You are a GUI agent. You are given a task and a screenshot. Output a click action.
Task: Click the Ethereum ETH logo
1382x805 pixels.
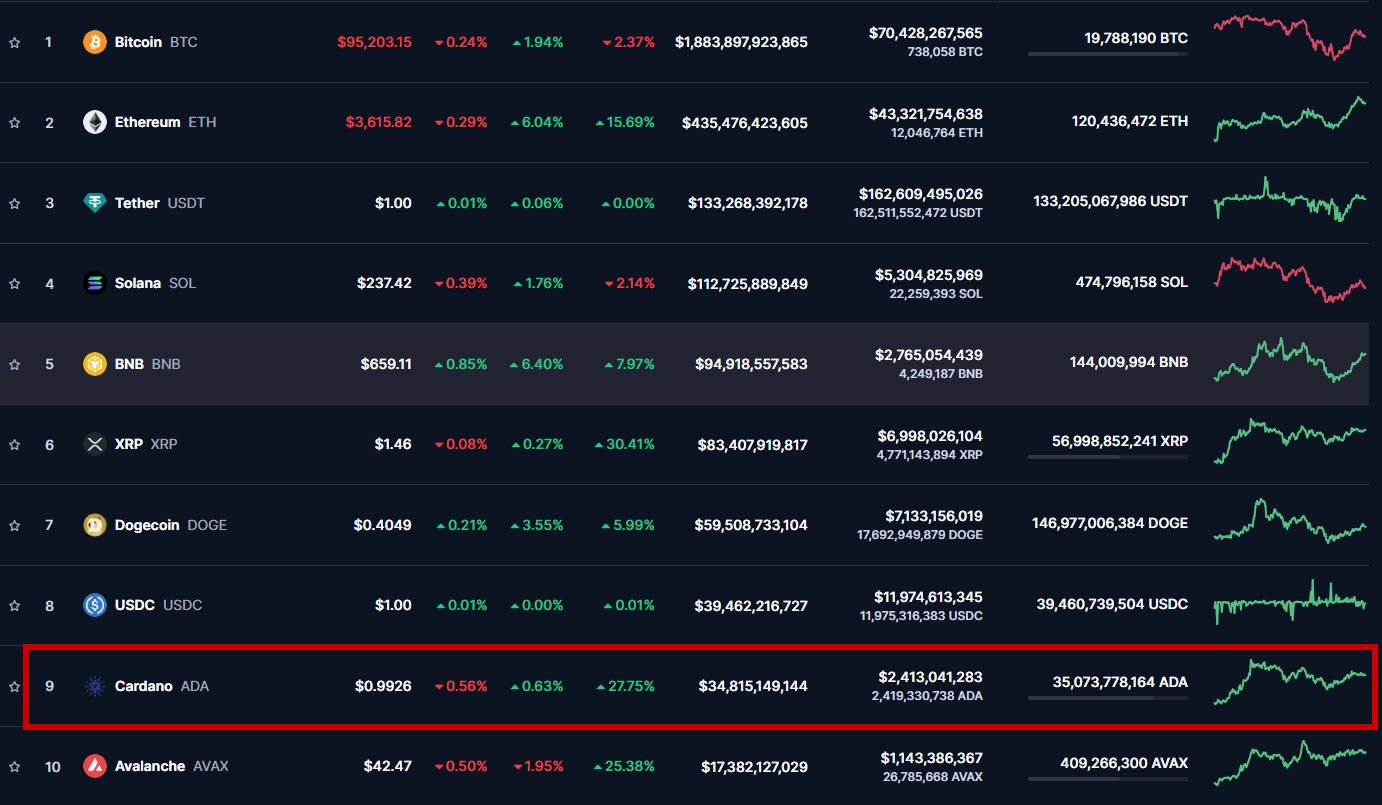click(x=95, y=122)
